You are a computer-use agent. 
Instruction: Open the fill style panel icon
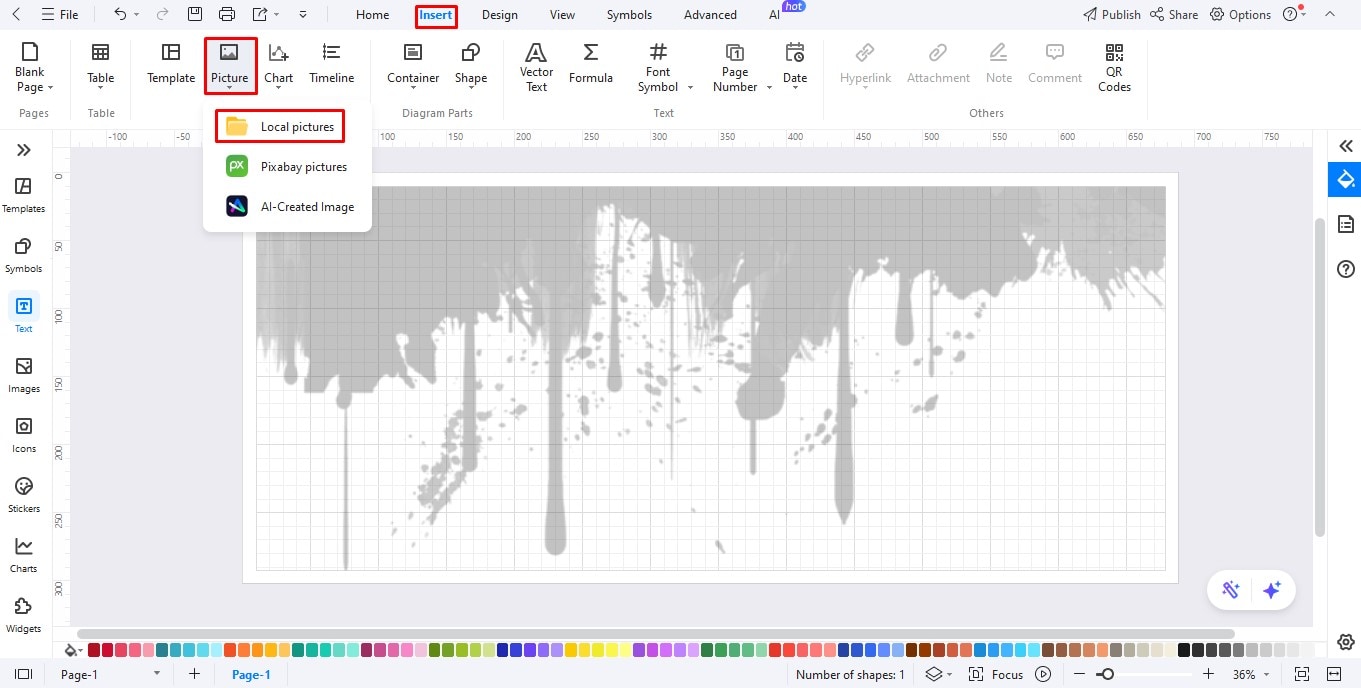pos(1345,180)
